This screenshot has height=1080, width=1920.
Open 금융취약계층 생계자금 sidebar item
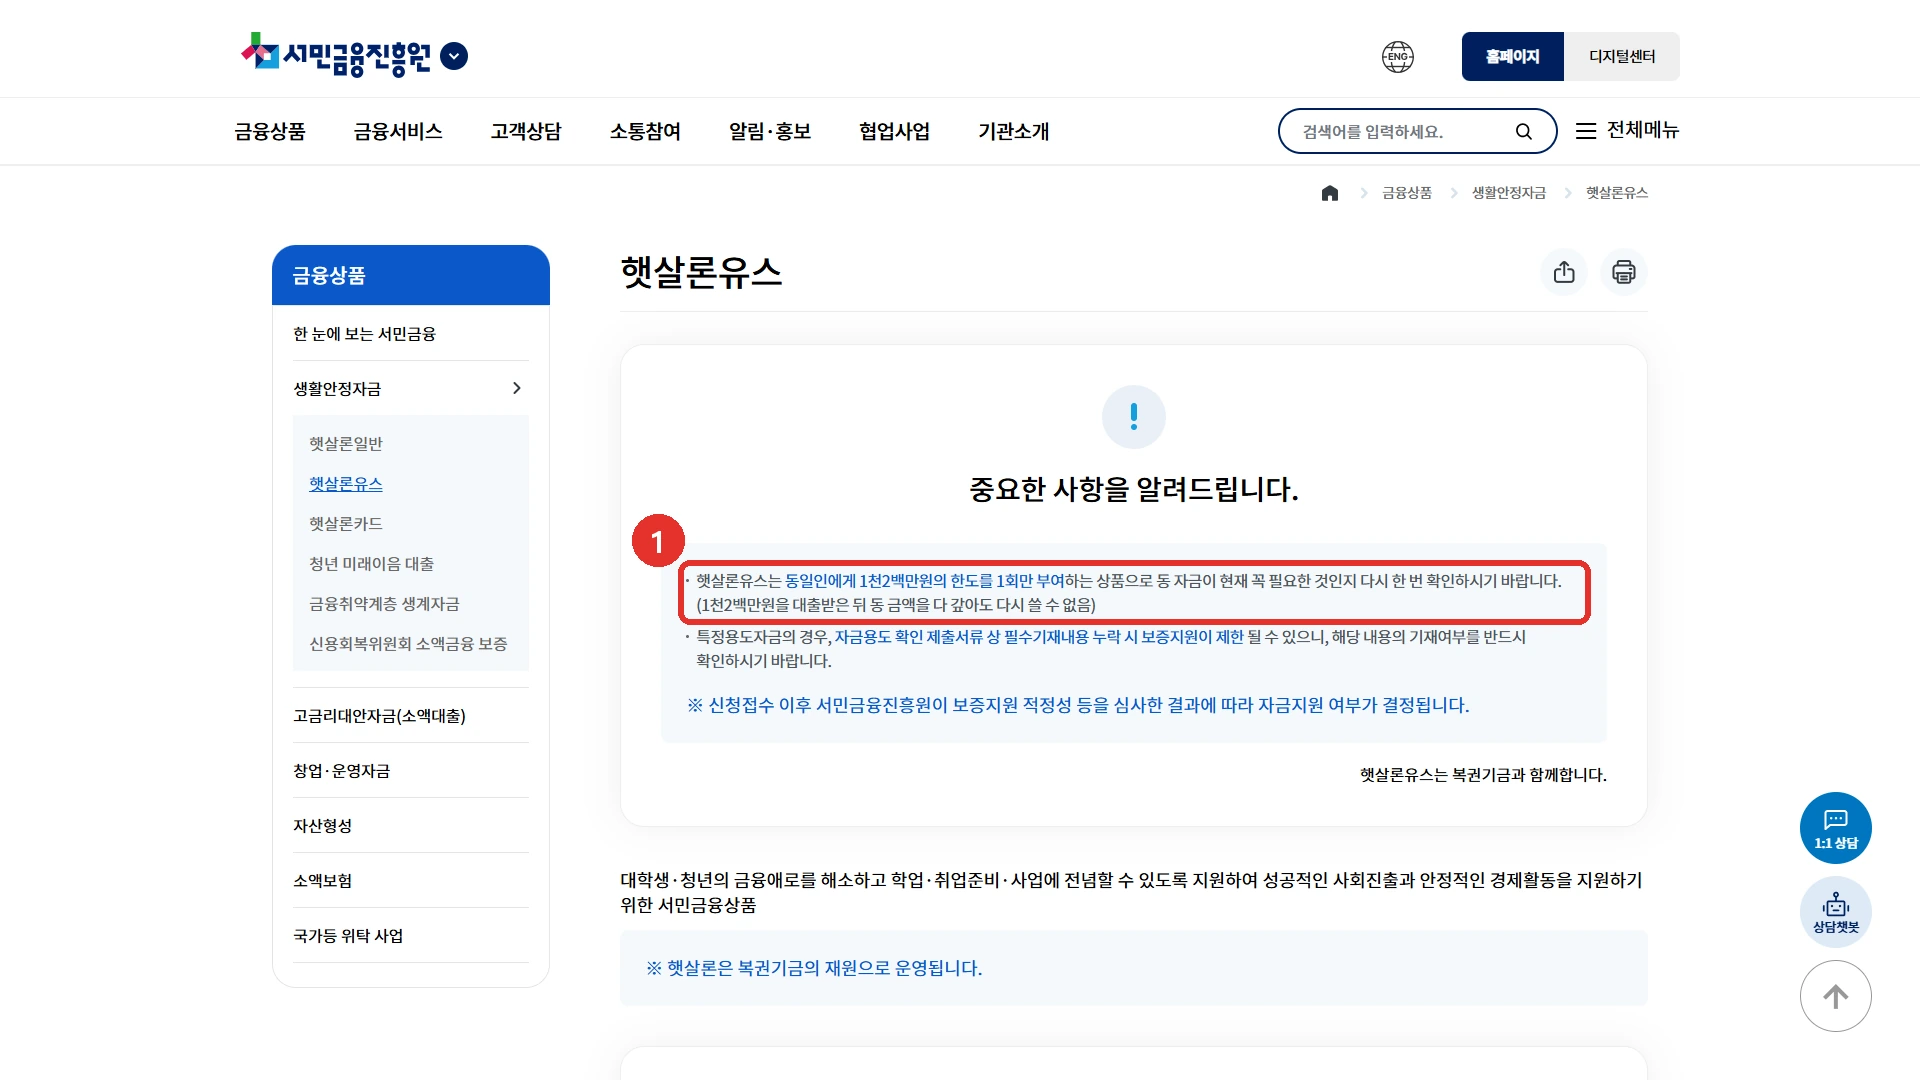point(384,603)
